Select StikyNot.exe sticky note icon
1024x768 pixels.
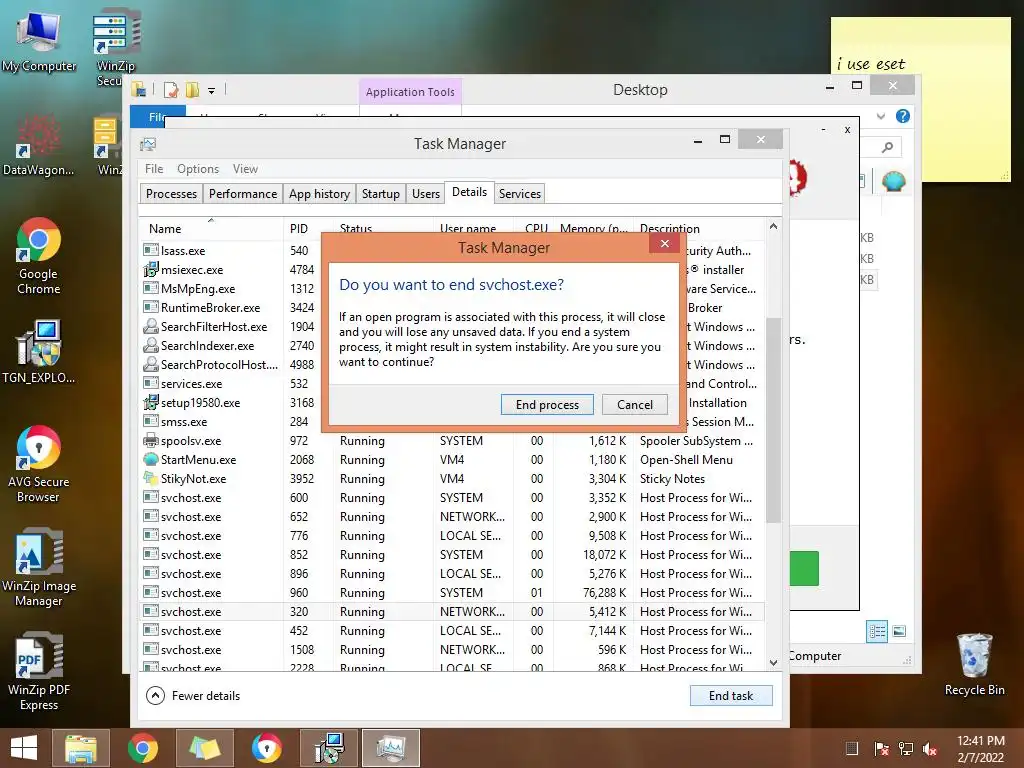coord(151,478)
